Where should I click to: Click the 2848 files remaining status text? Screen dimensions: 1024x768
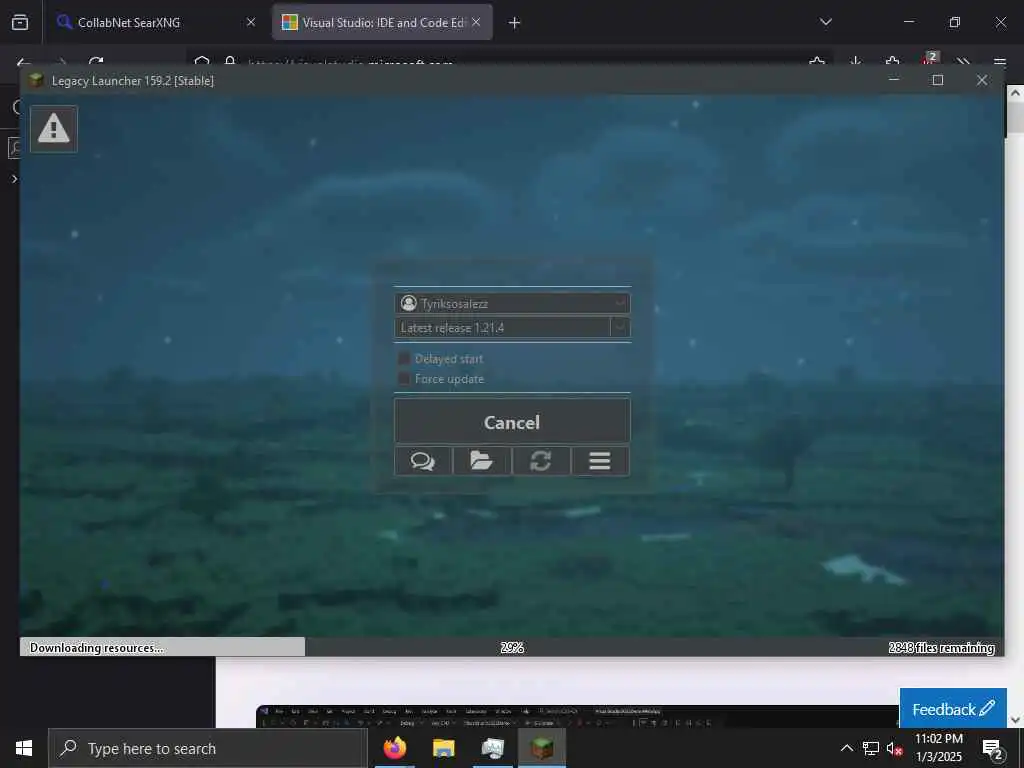(941, 648)
